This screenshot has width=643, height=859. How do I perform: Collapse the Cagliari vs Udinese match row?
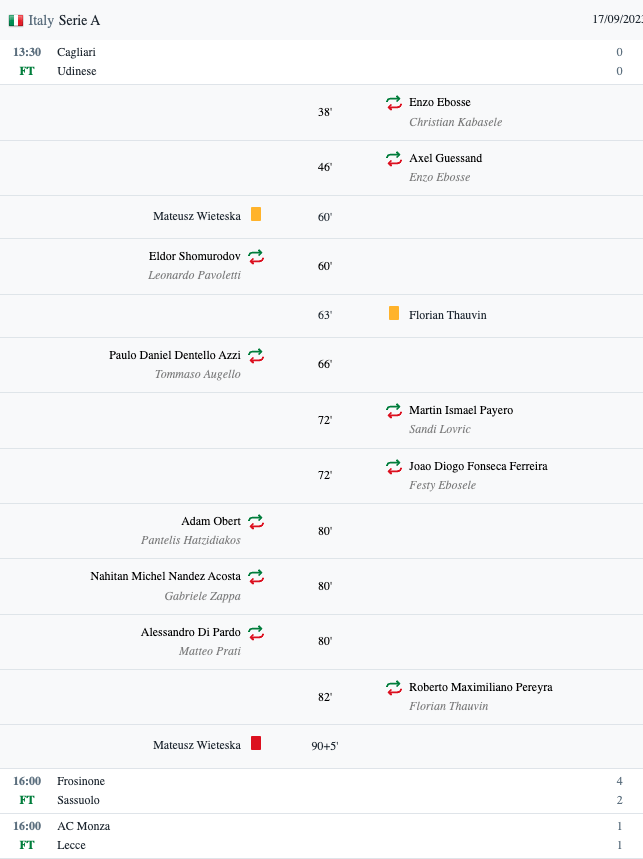coord(322,62)
